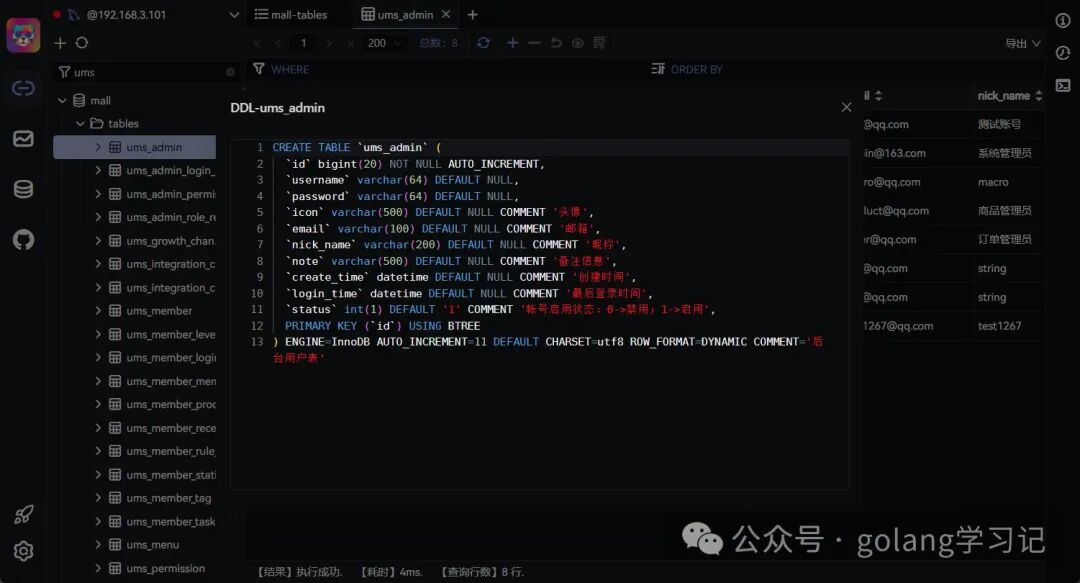Viewport: 1080px width, 583px height.
Task: Click the cell 'test1267' in nick_name
Action: click(999, 325)
